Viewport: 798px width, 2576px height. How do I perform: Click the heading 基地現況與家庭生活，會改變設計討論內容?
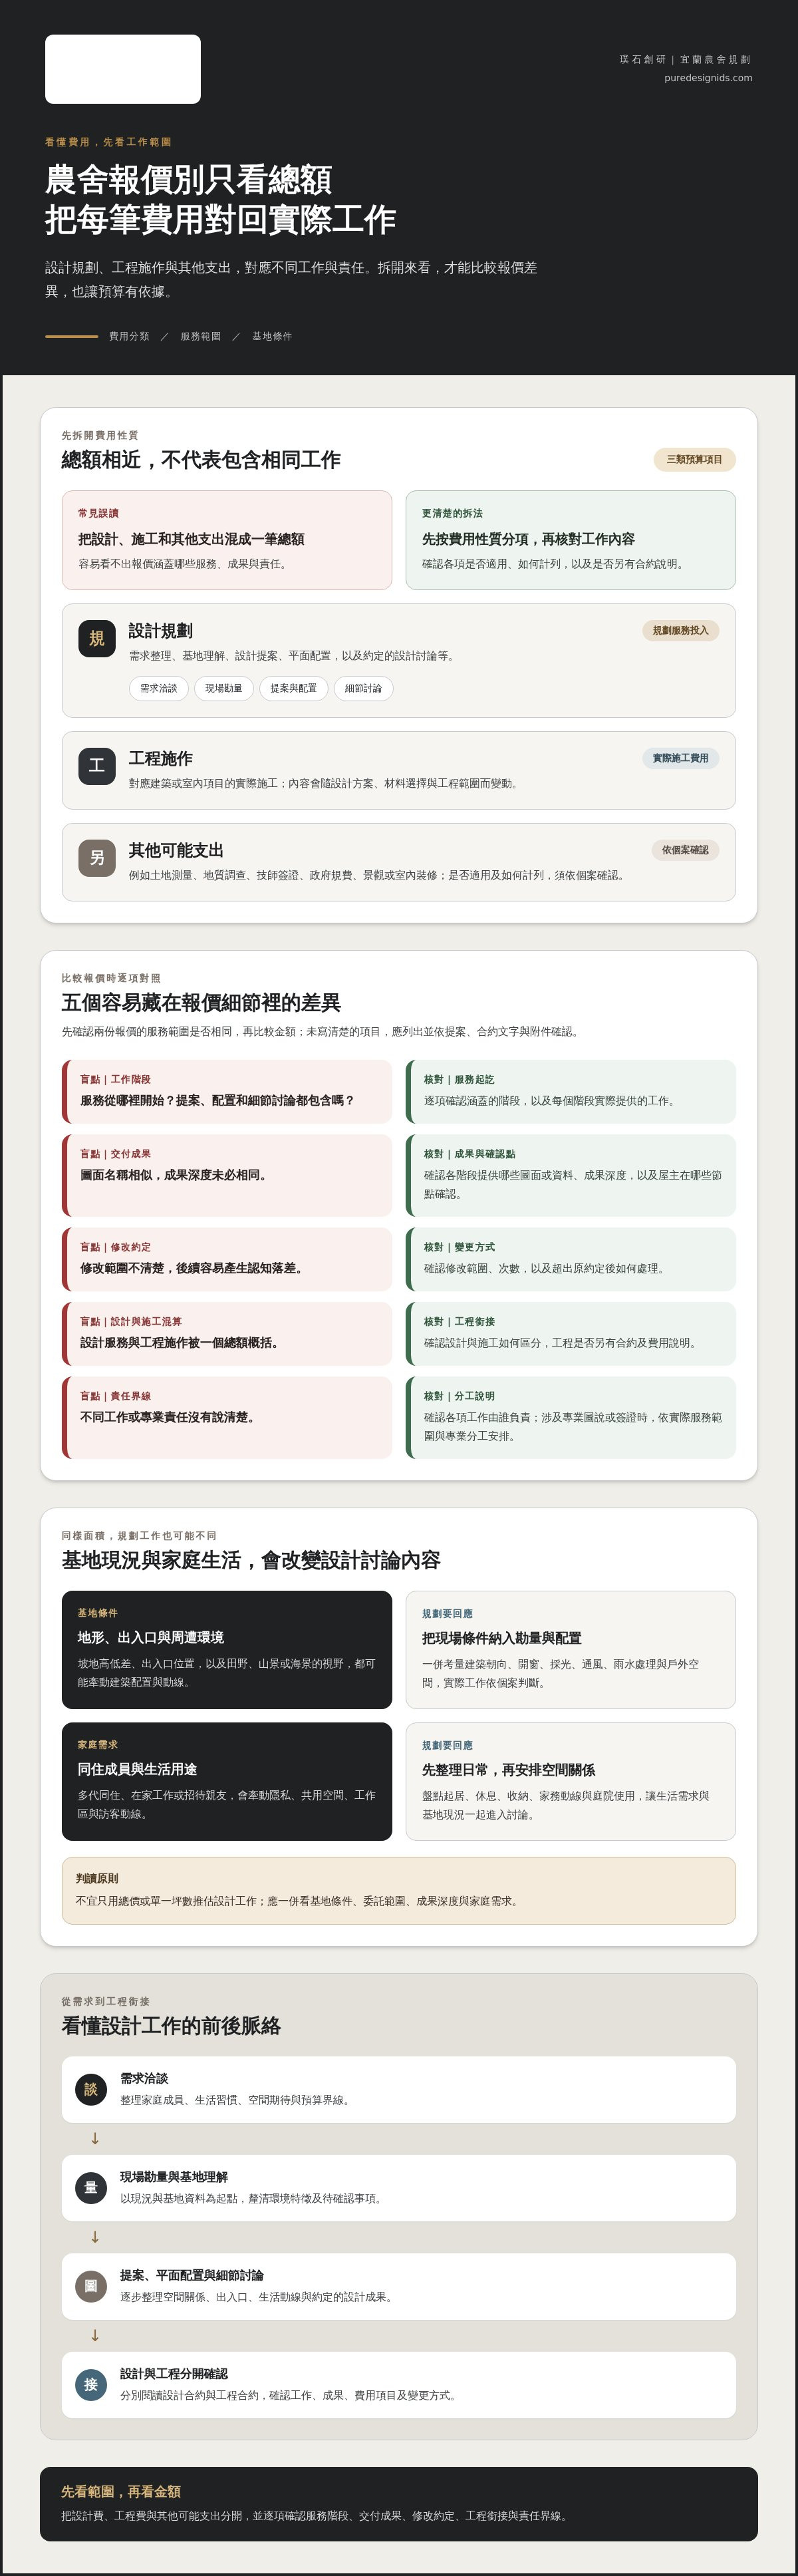click(x=251, y=1560)
